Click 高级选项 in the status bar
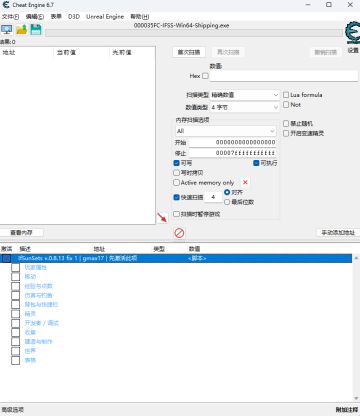 coord(13,410)
